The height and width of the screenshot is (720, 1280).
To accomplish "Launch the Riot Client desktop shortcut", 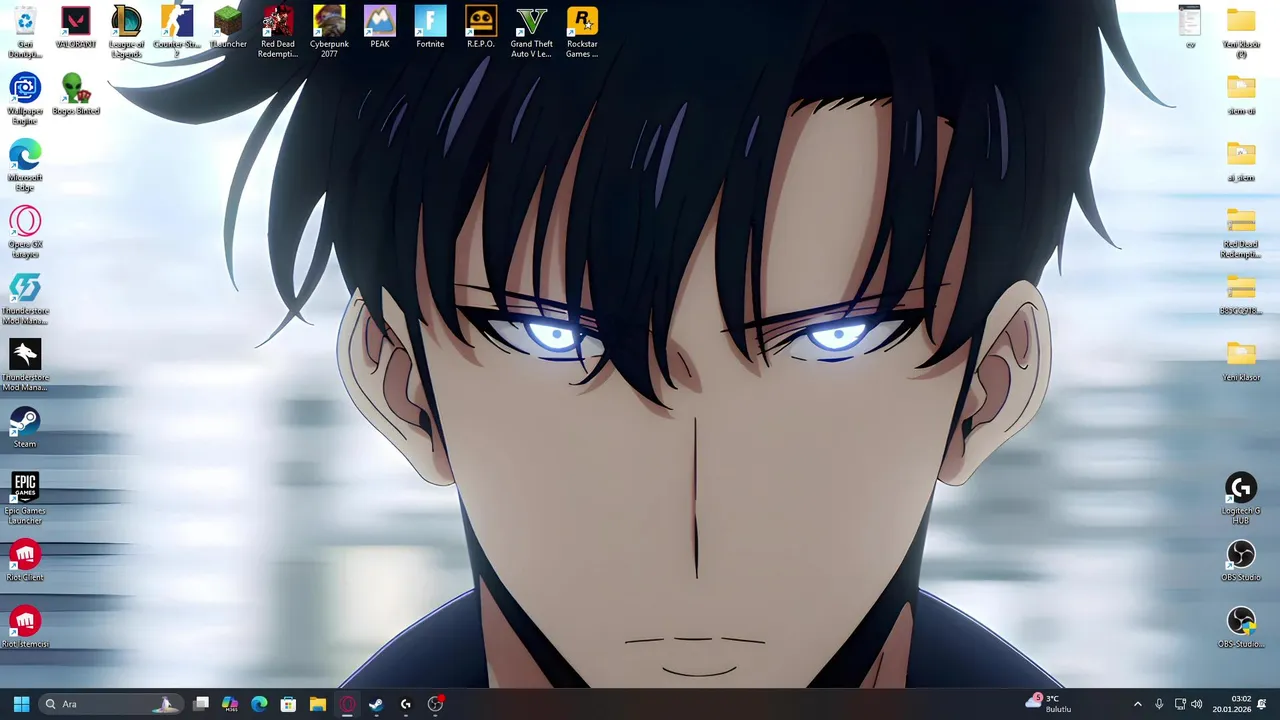I will click(x=25, y=560).
